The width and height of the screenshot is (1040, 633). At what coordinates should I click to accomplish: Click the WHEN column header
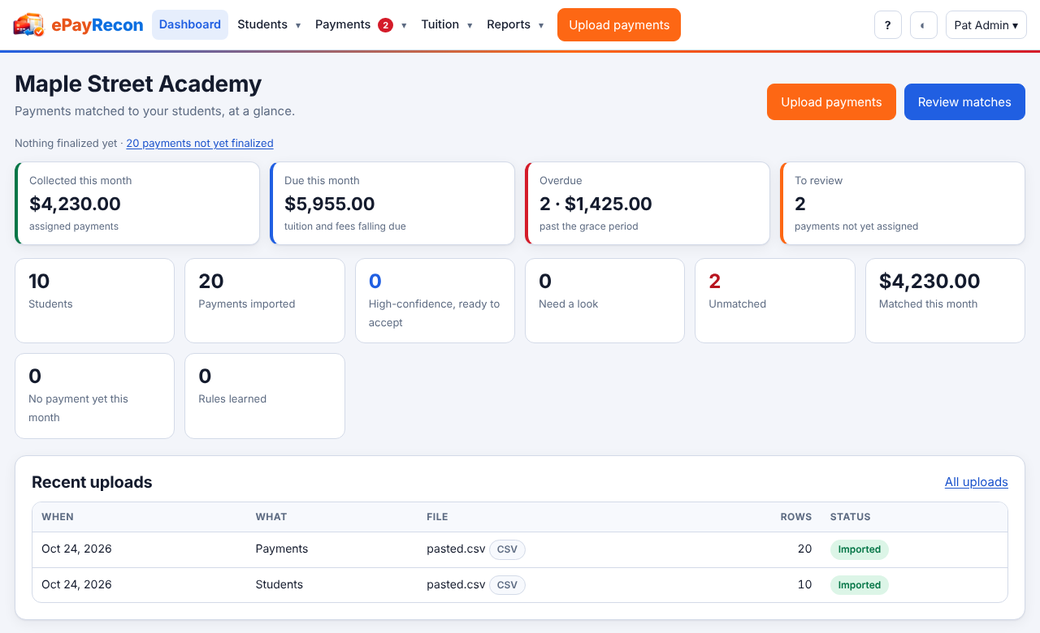click(x=58, y=517)
